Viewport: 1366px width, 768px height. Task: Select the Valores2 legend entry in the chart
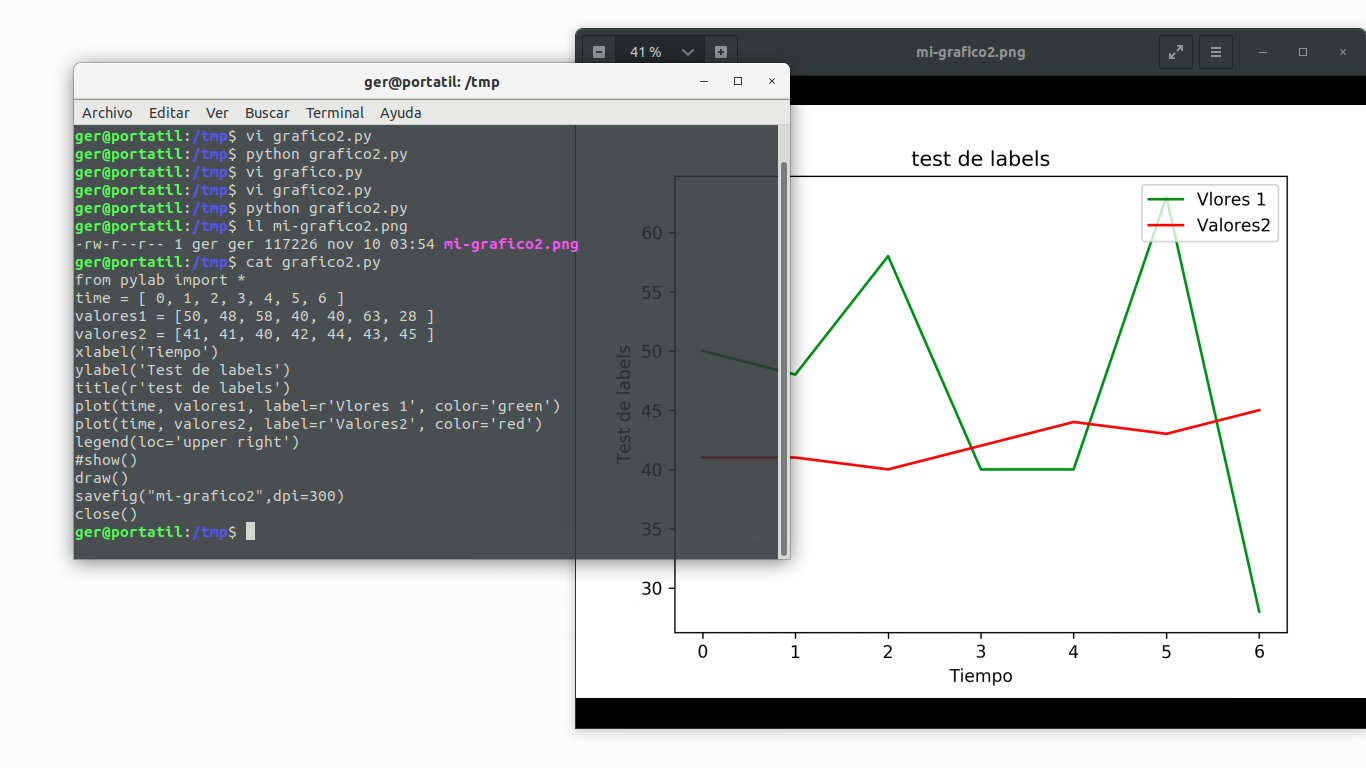1232,225
